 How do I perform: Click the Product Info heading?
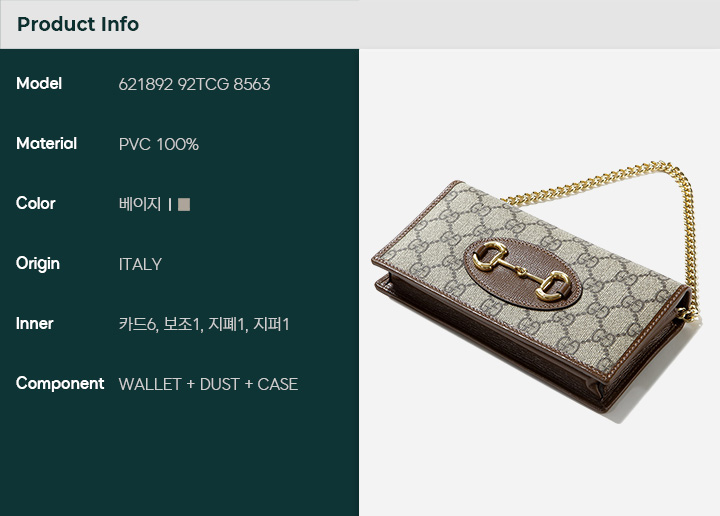click(78, 24)
